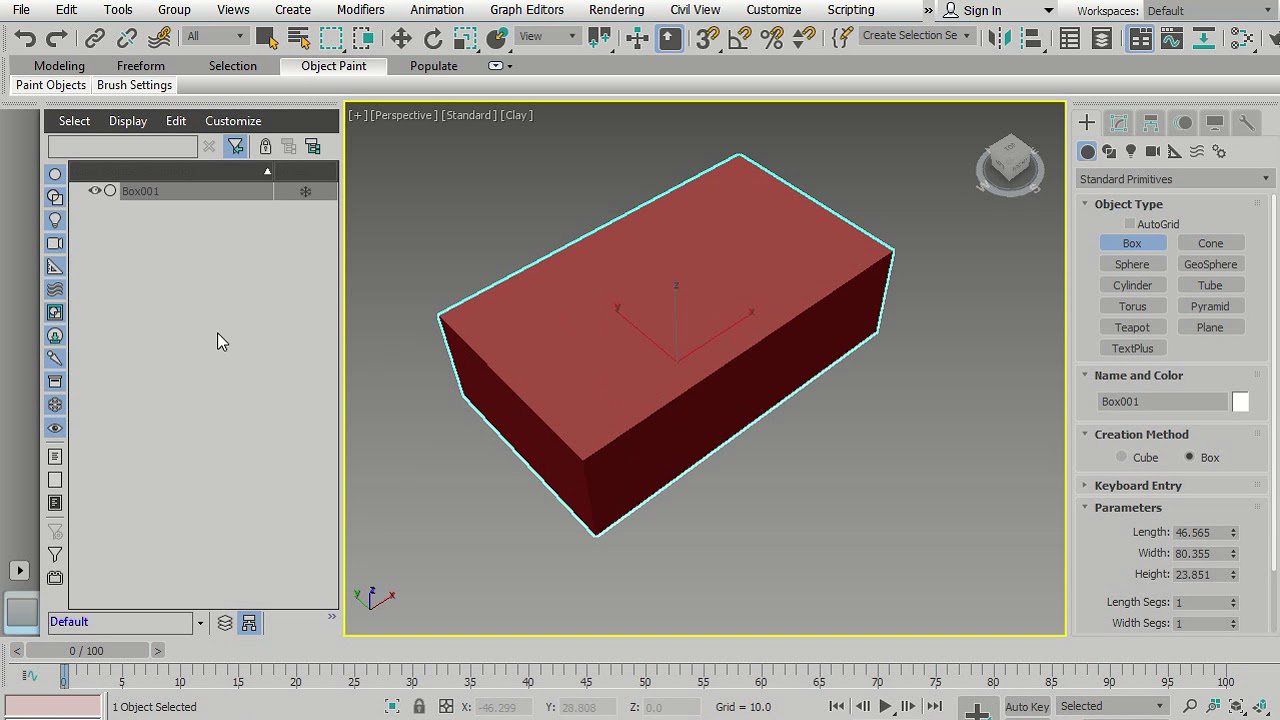
Task: Open the reference coordinate View dropdown
Action: tap(548, 36)
